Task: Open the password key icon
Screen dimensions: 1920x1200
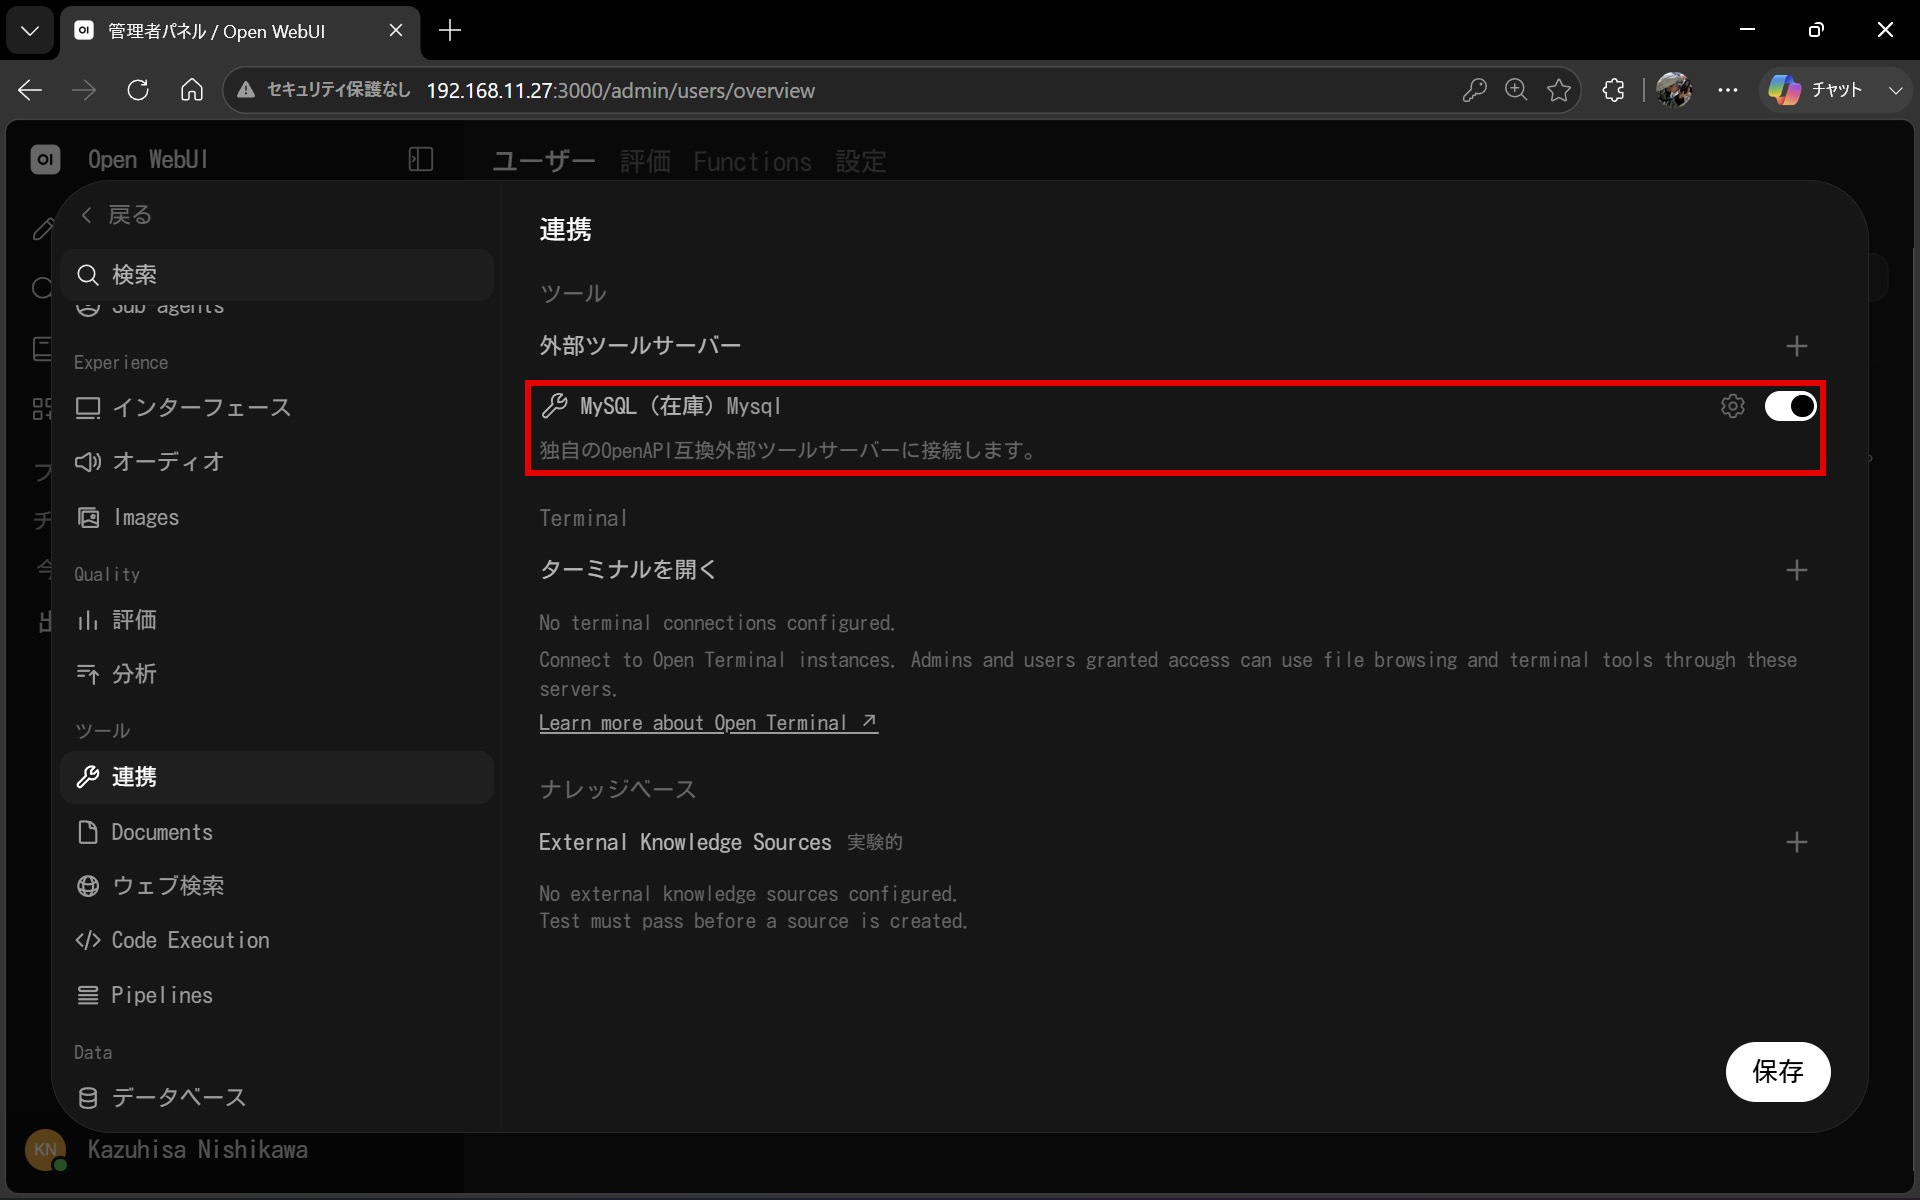Action: coord(1474,90)
